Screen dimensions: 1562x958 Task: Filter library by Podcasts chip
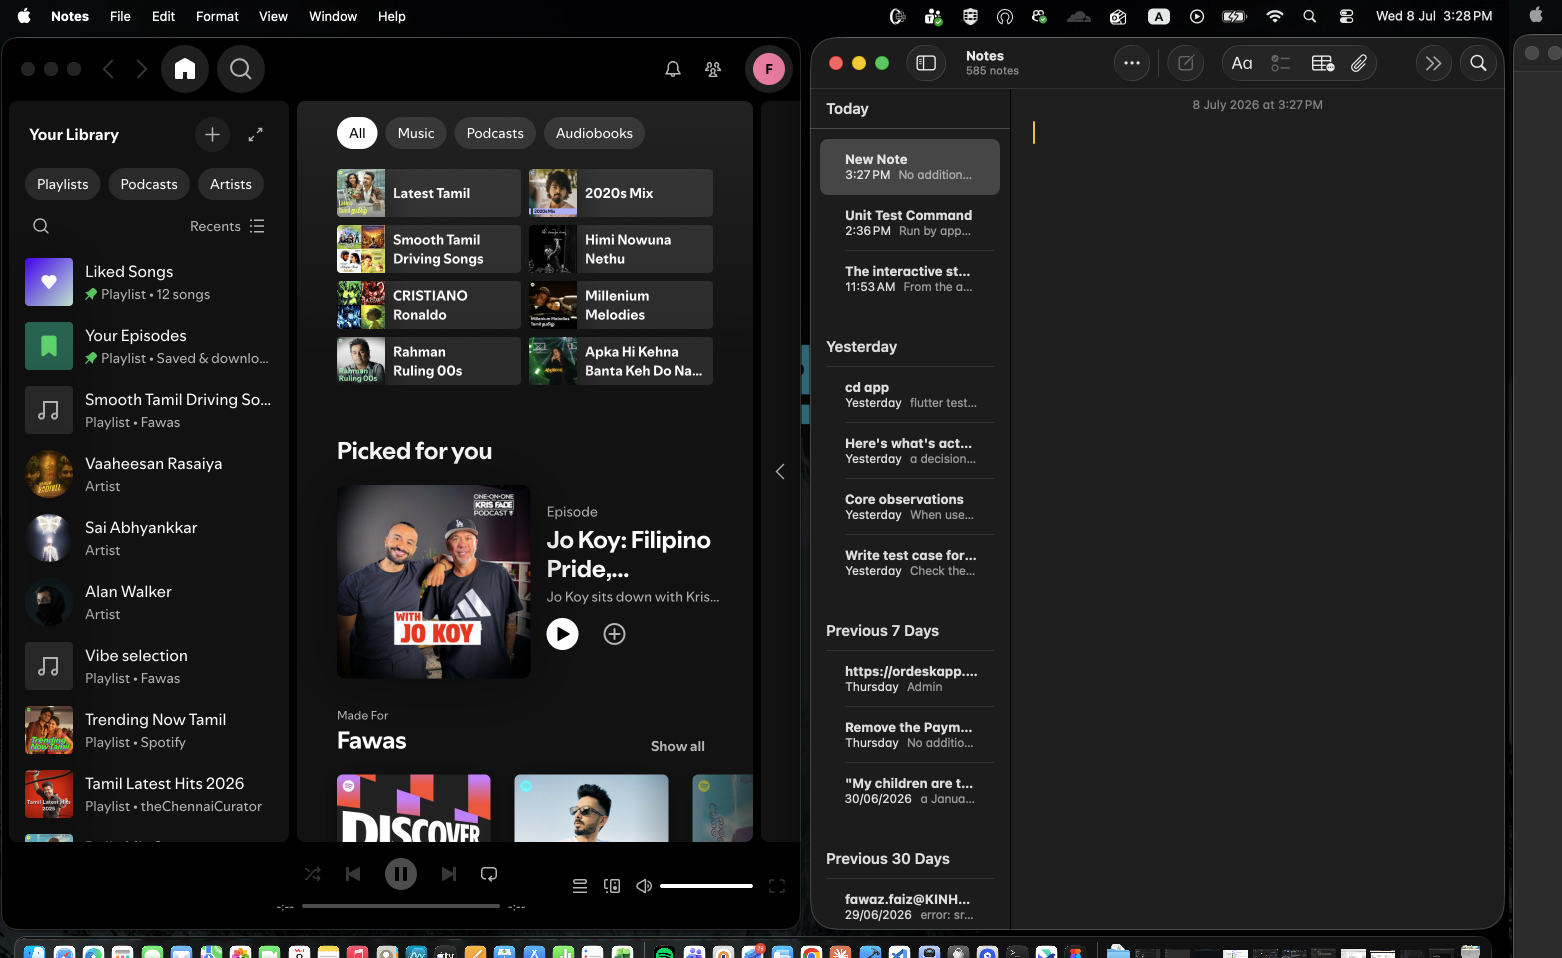click(x=149, y=184)
